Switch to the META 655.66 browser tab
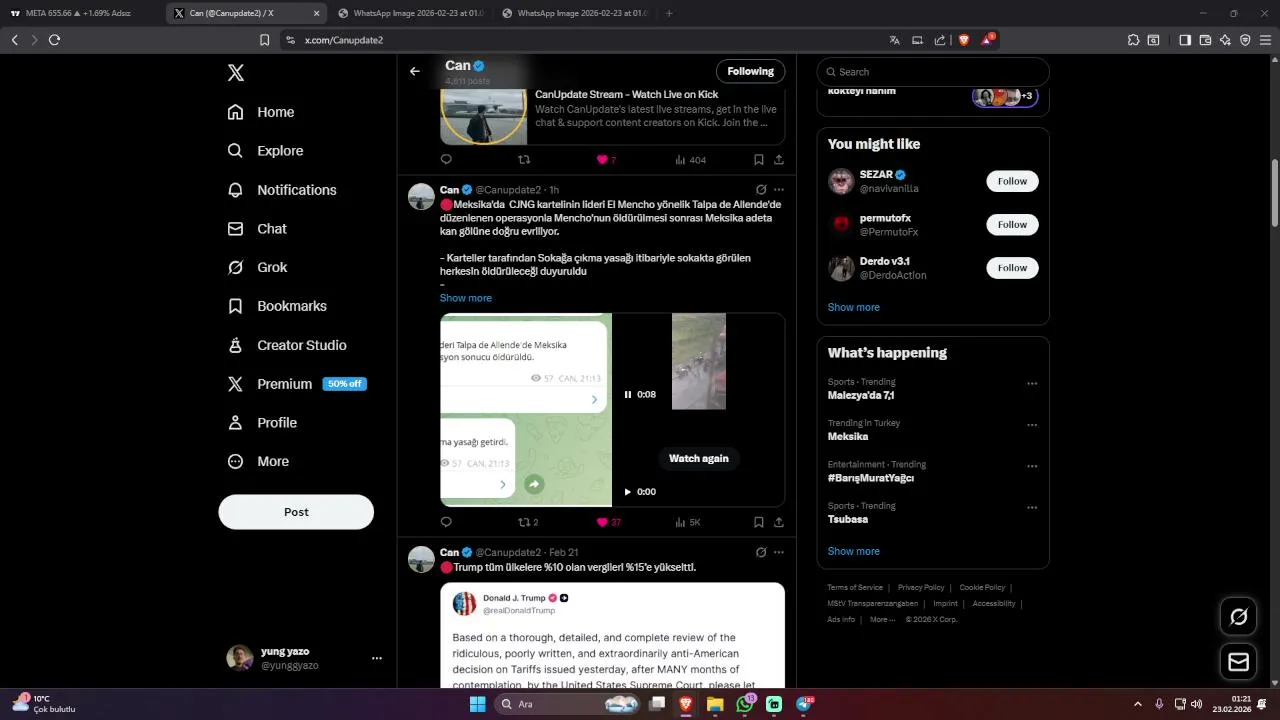The width and height of the screenshot is (1280, 720). [79, 13]
